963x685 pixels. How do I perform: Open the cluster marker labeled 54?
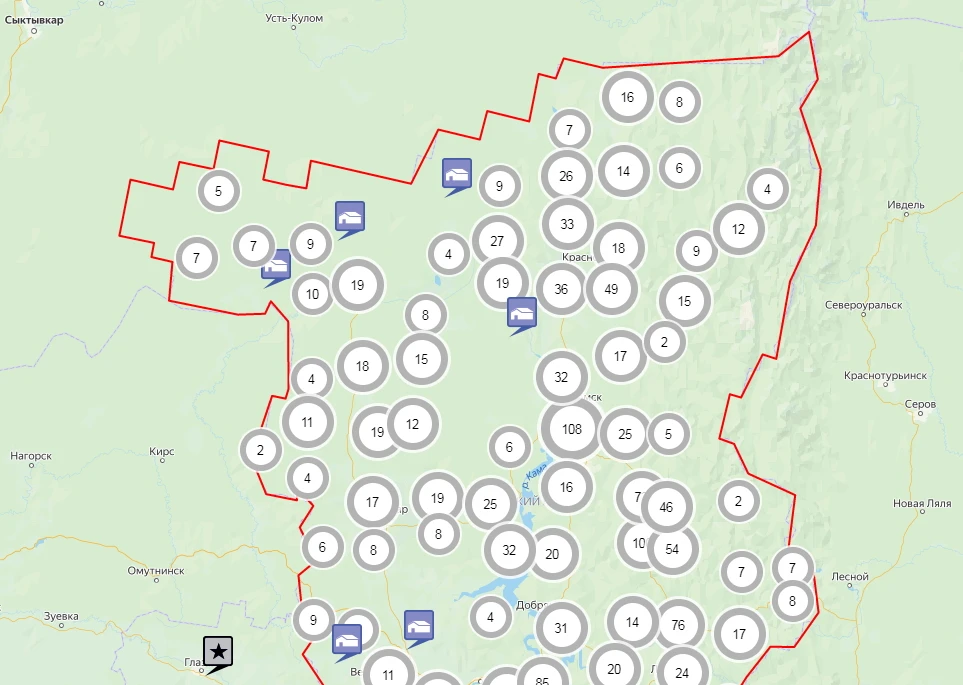[672, 548]
